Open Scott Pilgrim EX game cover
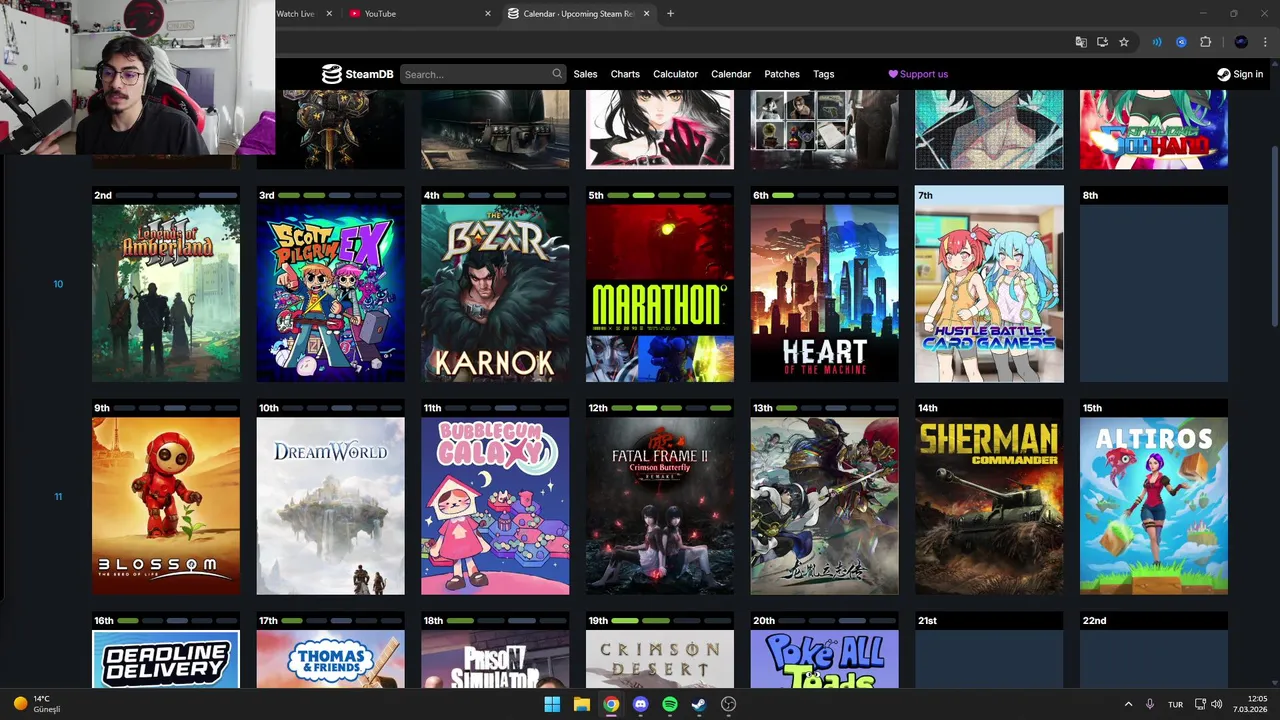Viewport: 1280px width, 720px height. [x=331, y=293]
